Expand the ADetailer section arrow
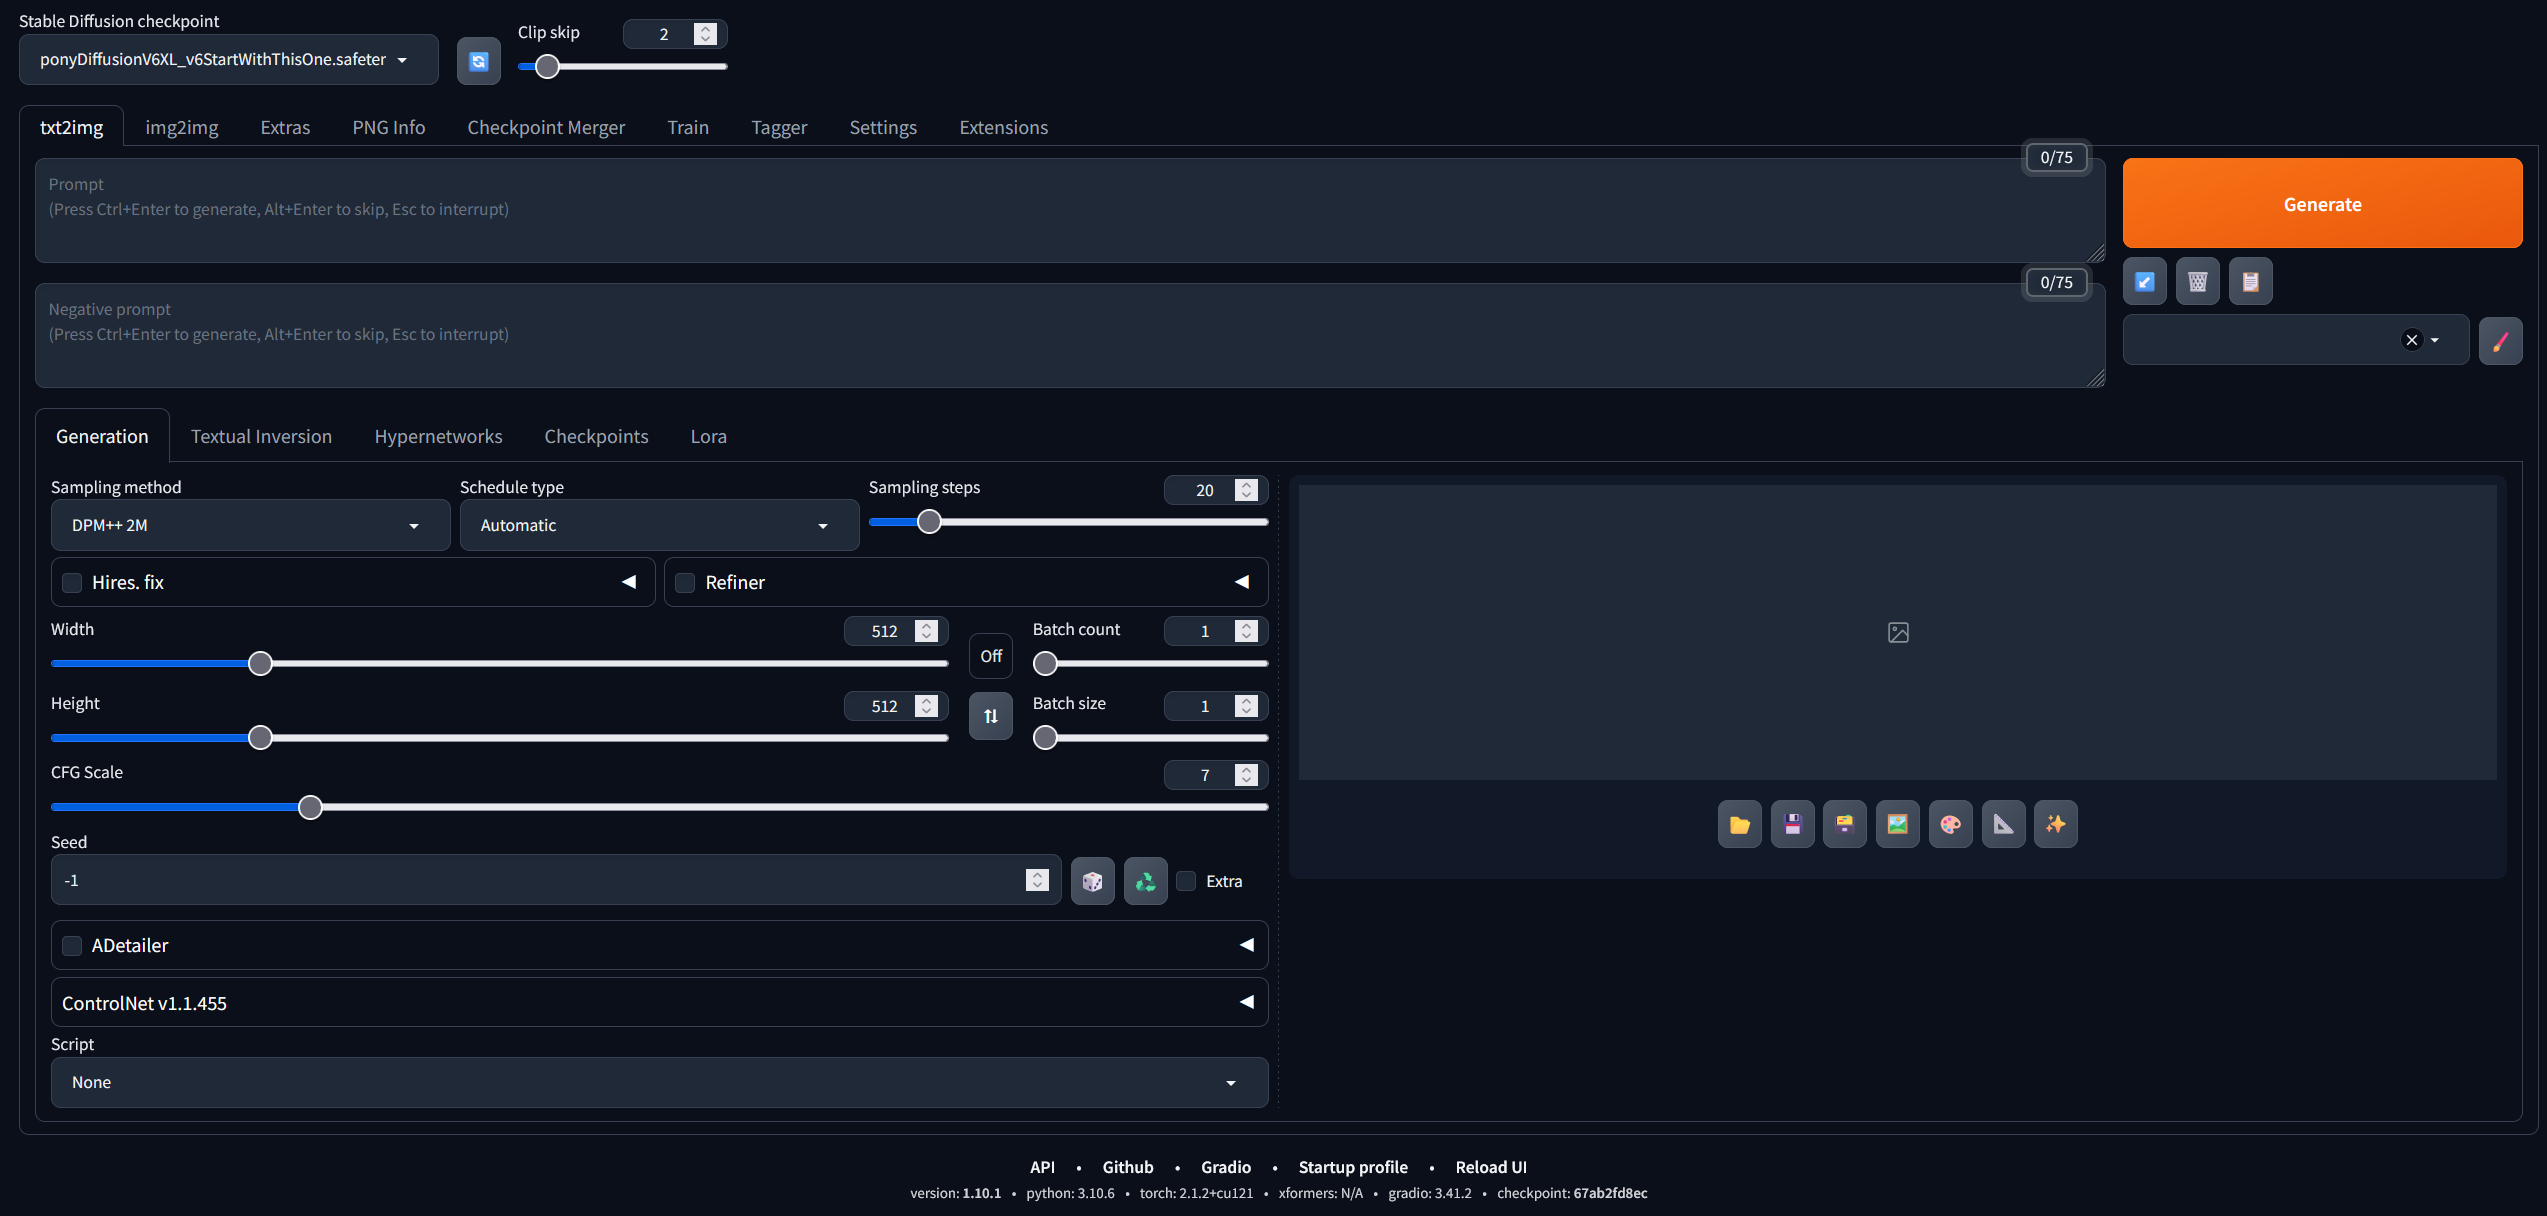The width and height of the screenshot is (2547, 1216). (1247, 945)
